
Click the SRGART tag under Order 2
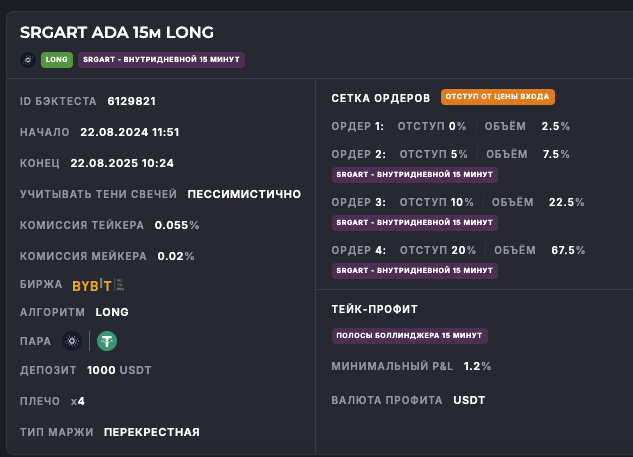coord(413,174)
